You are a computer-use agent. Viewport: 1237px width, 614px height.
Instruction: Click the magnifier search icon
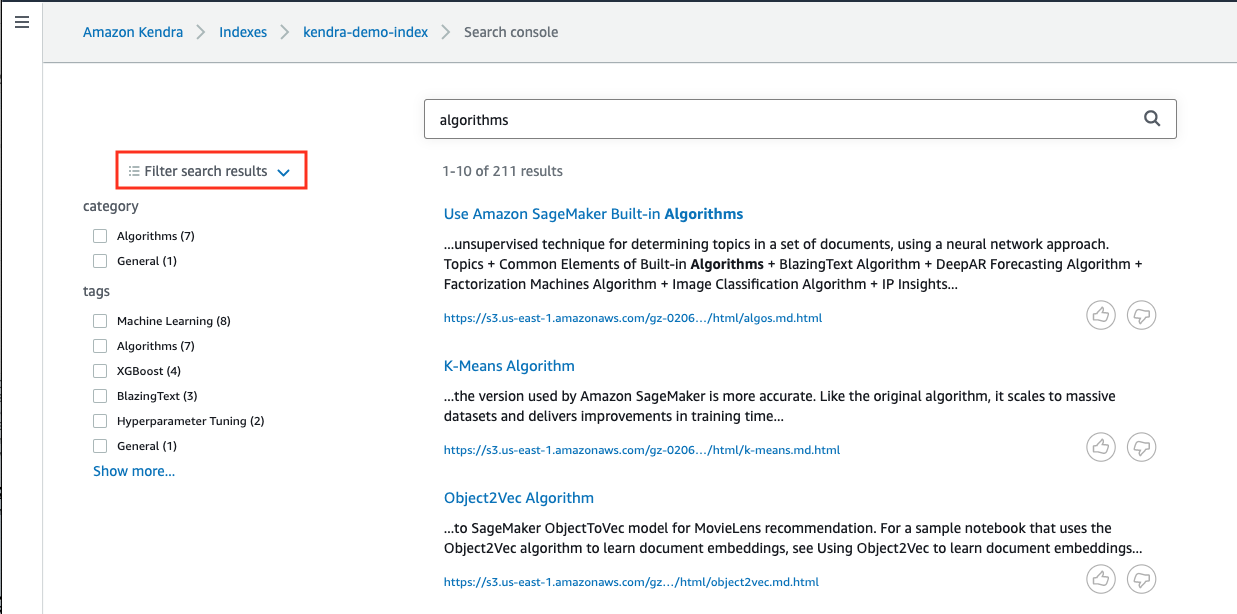point(1152,119)
